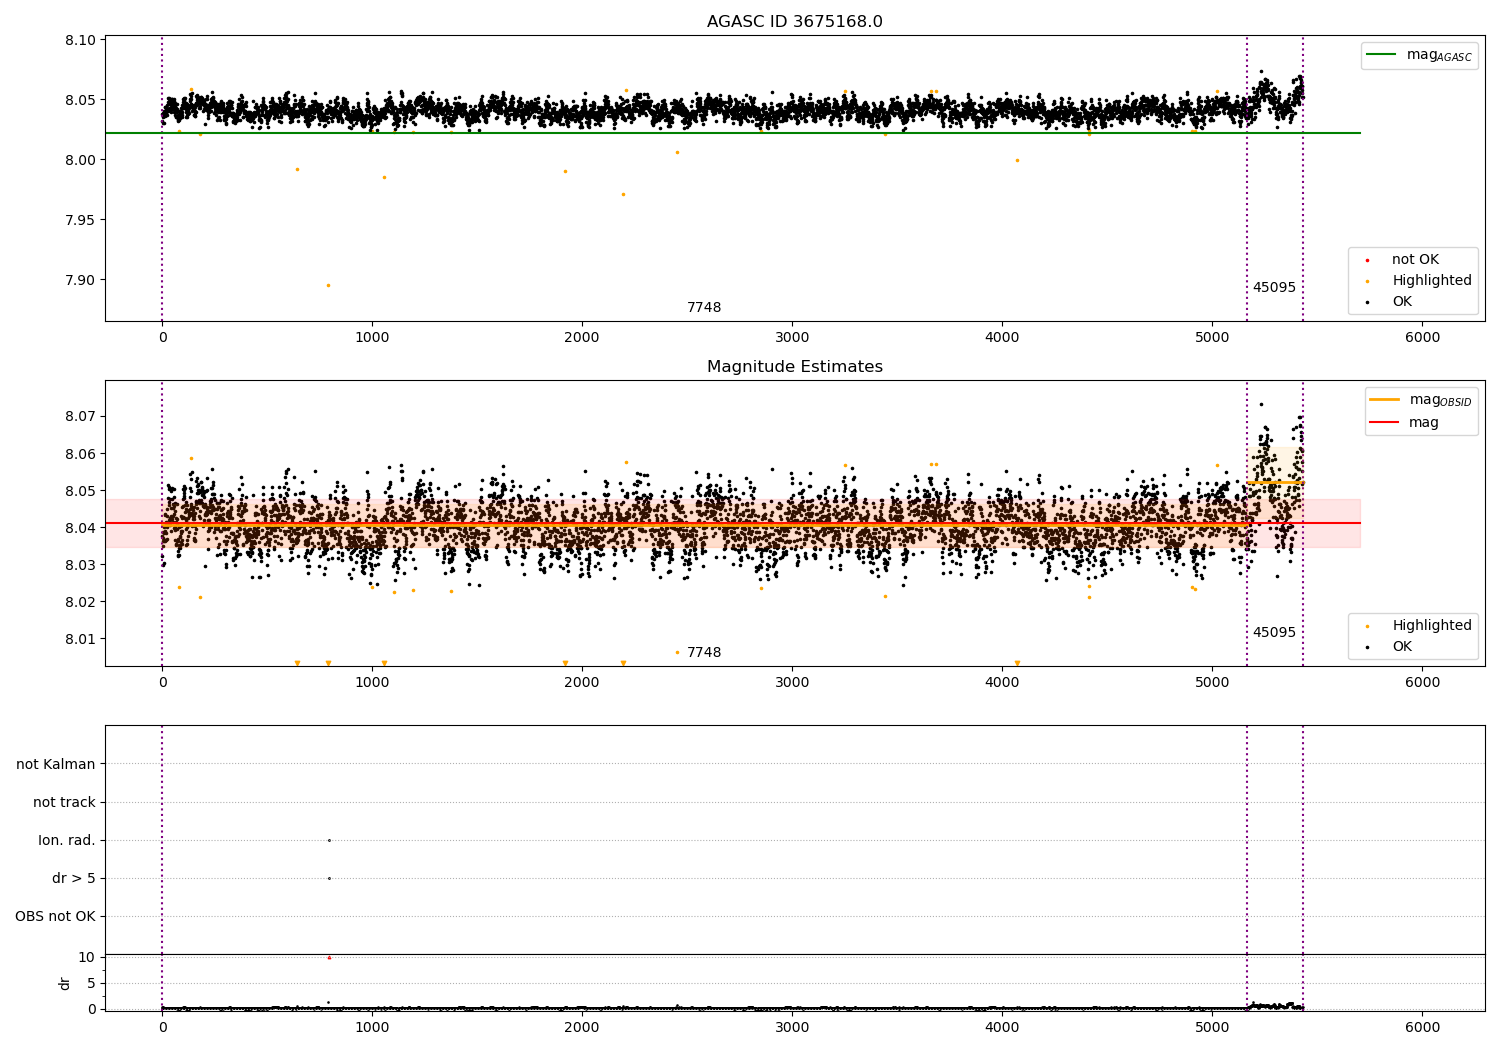Screen dimensions: 1500x1050
Task: Select the 'not OK' legend entry in top plot
Action: 1415,260
